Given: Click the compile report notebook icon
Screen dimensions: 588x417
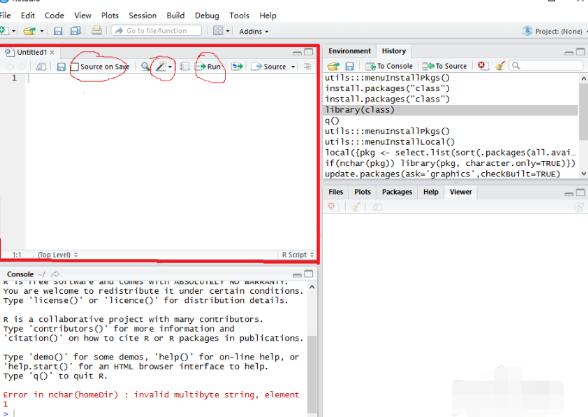Looking at the screenshot, I should (184, 67).
